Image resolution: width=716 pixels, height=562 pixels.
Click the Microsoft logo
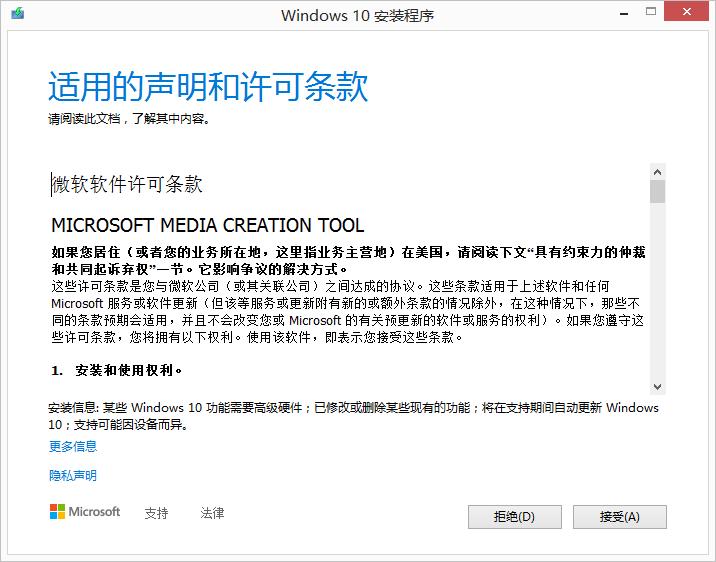[85, 512]
